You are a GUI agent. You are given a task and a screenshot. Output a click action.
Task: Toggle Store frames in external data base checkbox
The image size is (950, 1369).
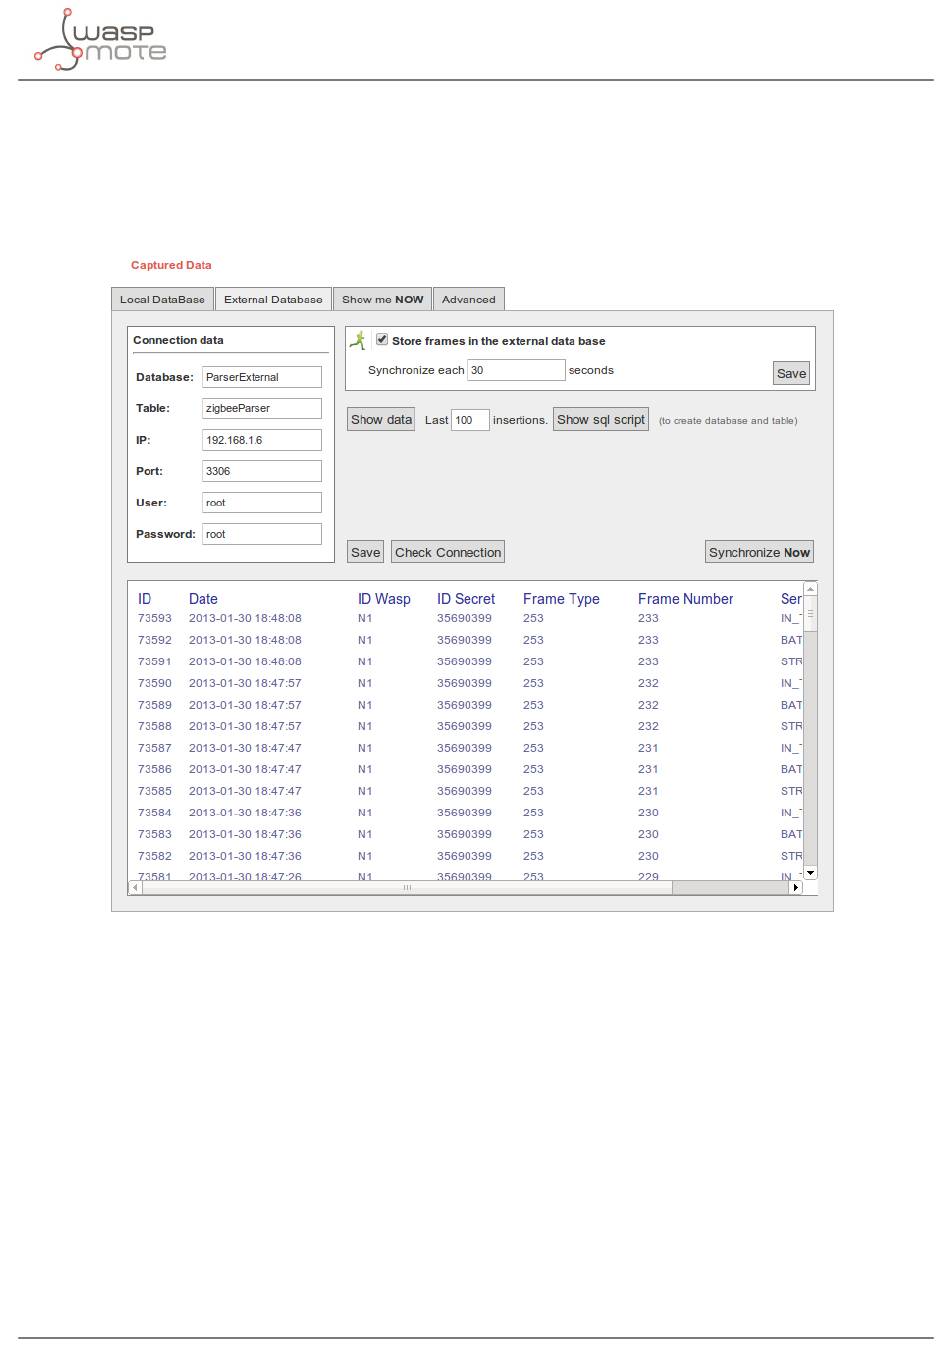click(382, 340)
